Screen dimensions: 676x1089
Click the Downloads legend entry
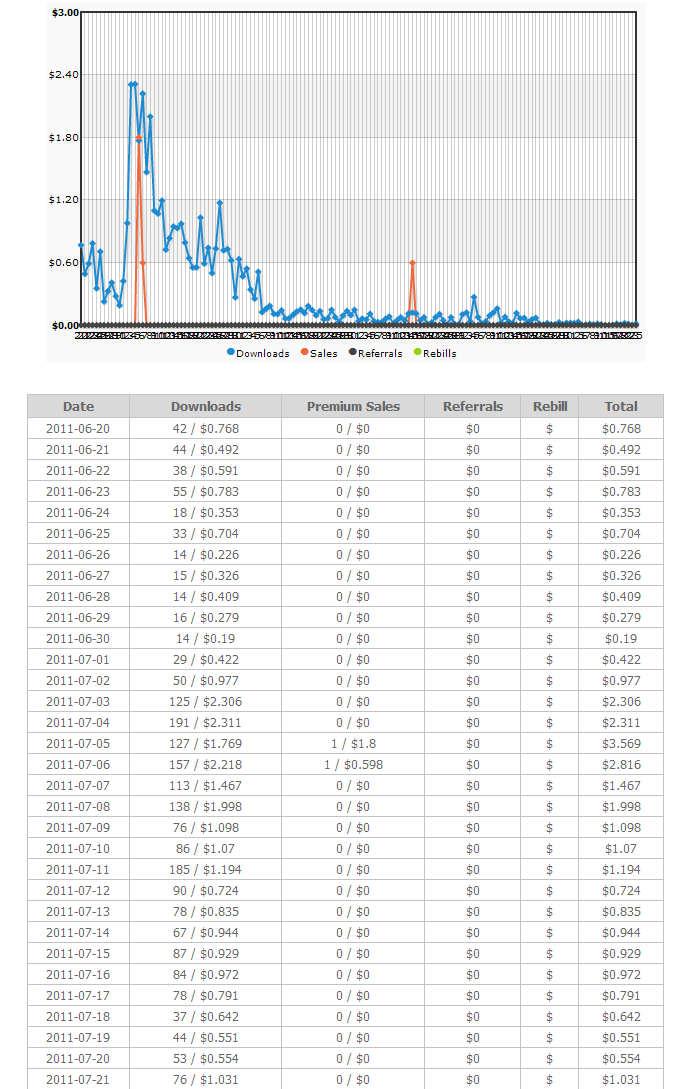[258, 353]
